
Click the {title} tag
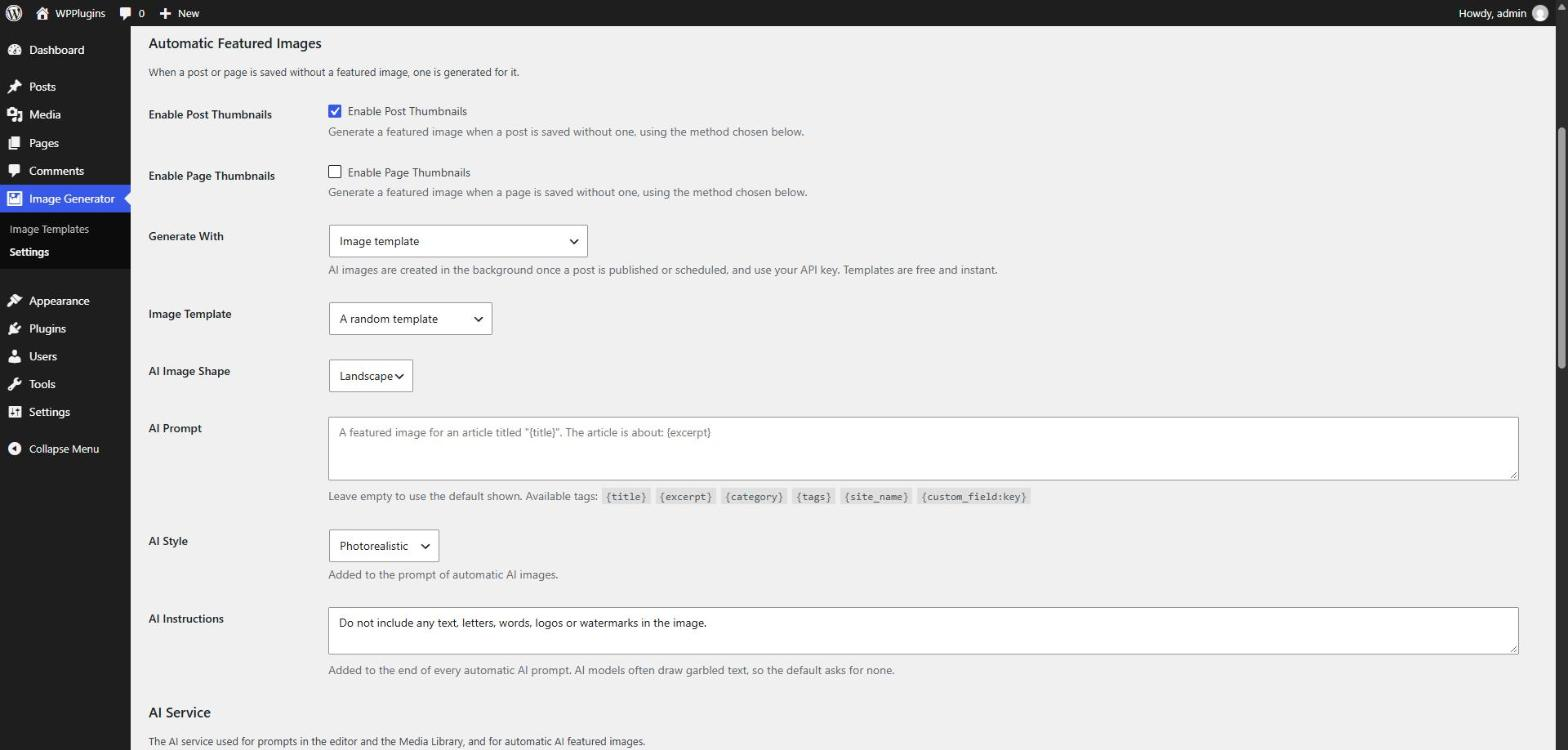click(627, 496)
